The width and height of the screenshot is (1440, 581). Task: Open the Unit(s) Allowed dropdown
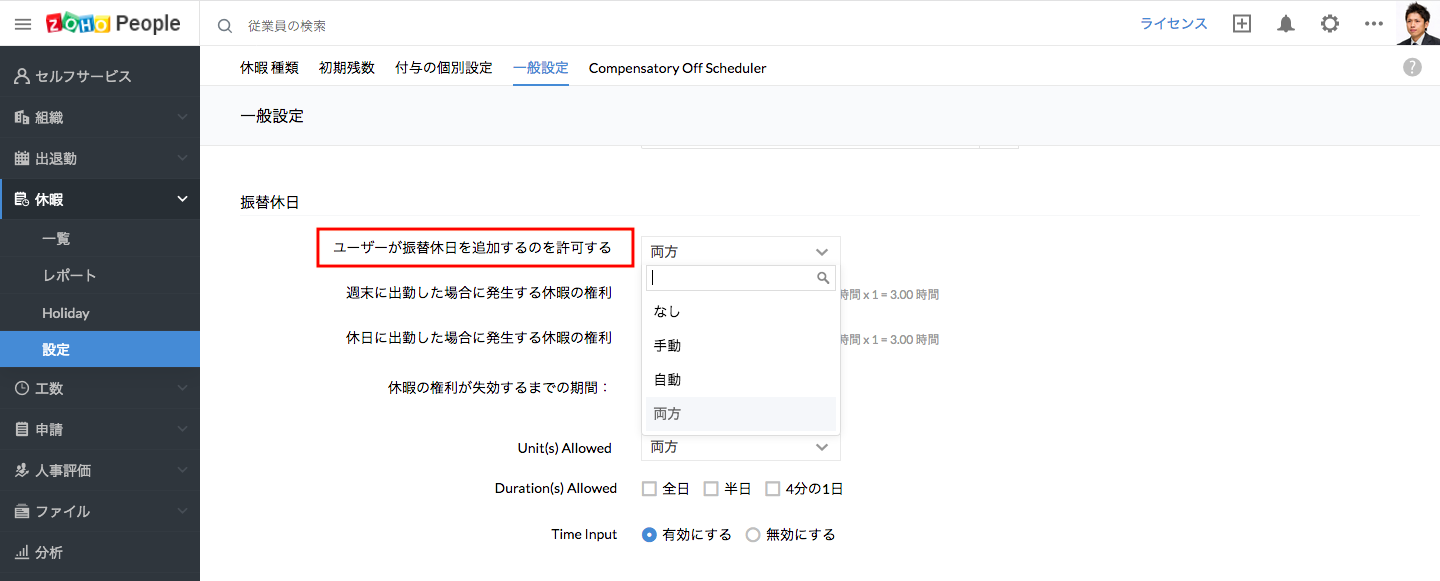click(x=740, y=447)
